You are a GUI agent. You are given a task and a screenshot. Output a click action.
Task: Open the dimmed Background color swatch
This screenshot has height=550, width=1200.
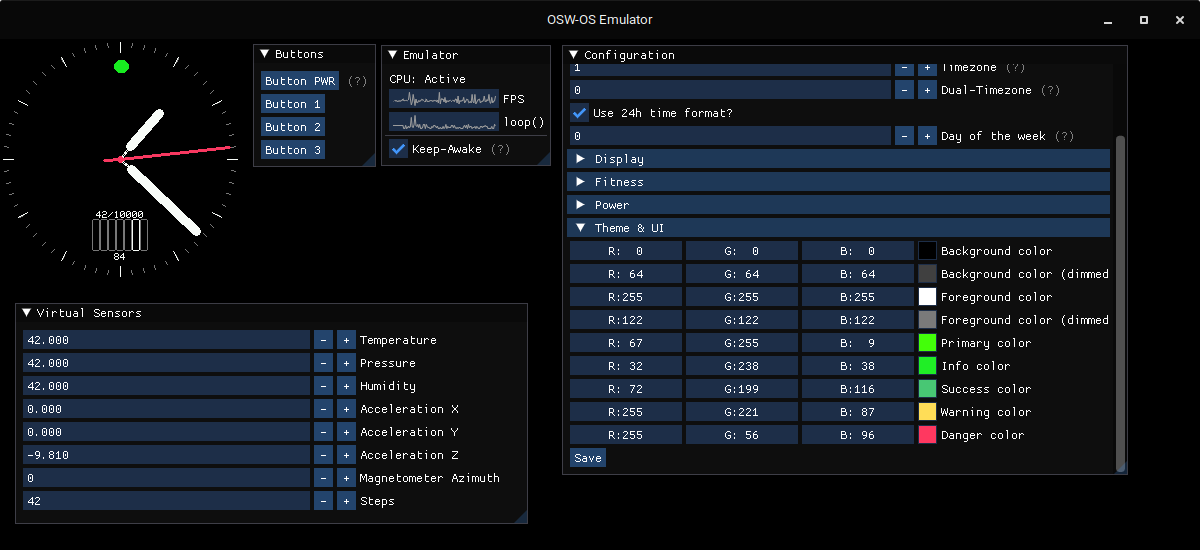(x=927, y=274)
